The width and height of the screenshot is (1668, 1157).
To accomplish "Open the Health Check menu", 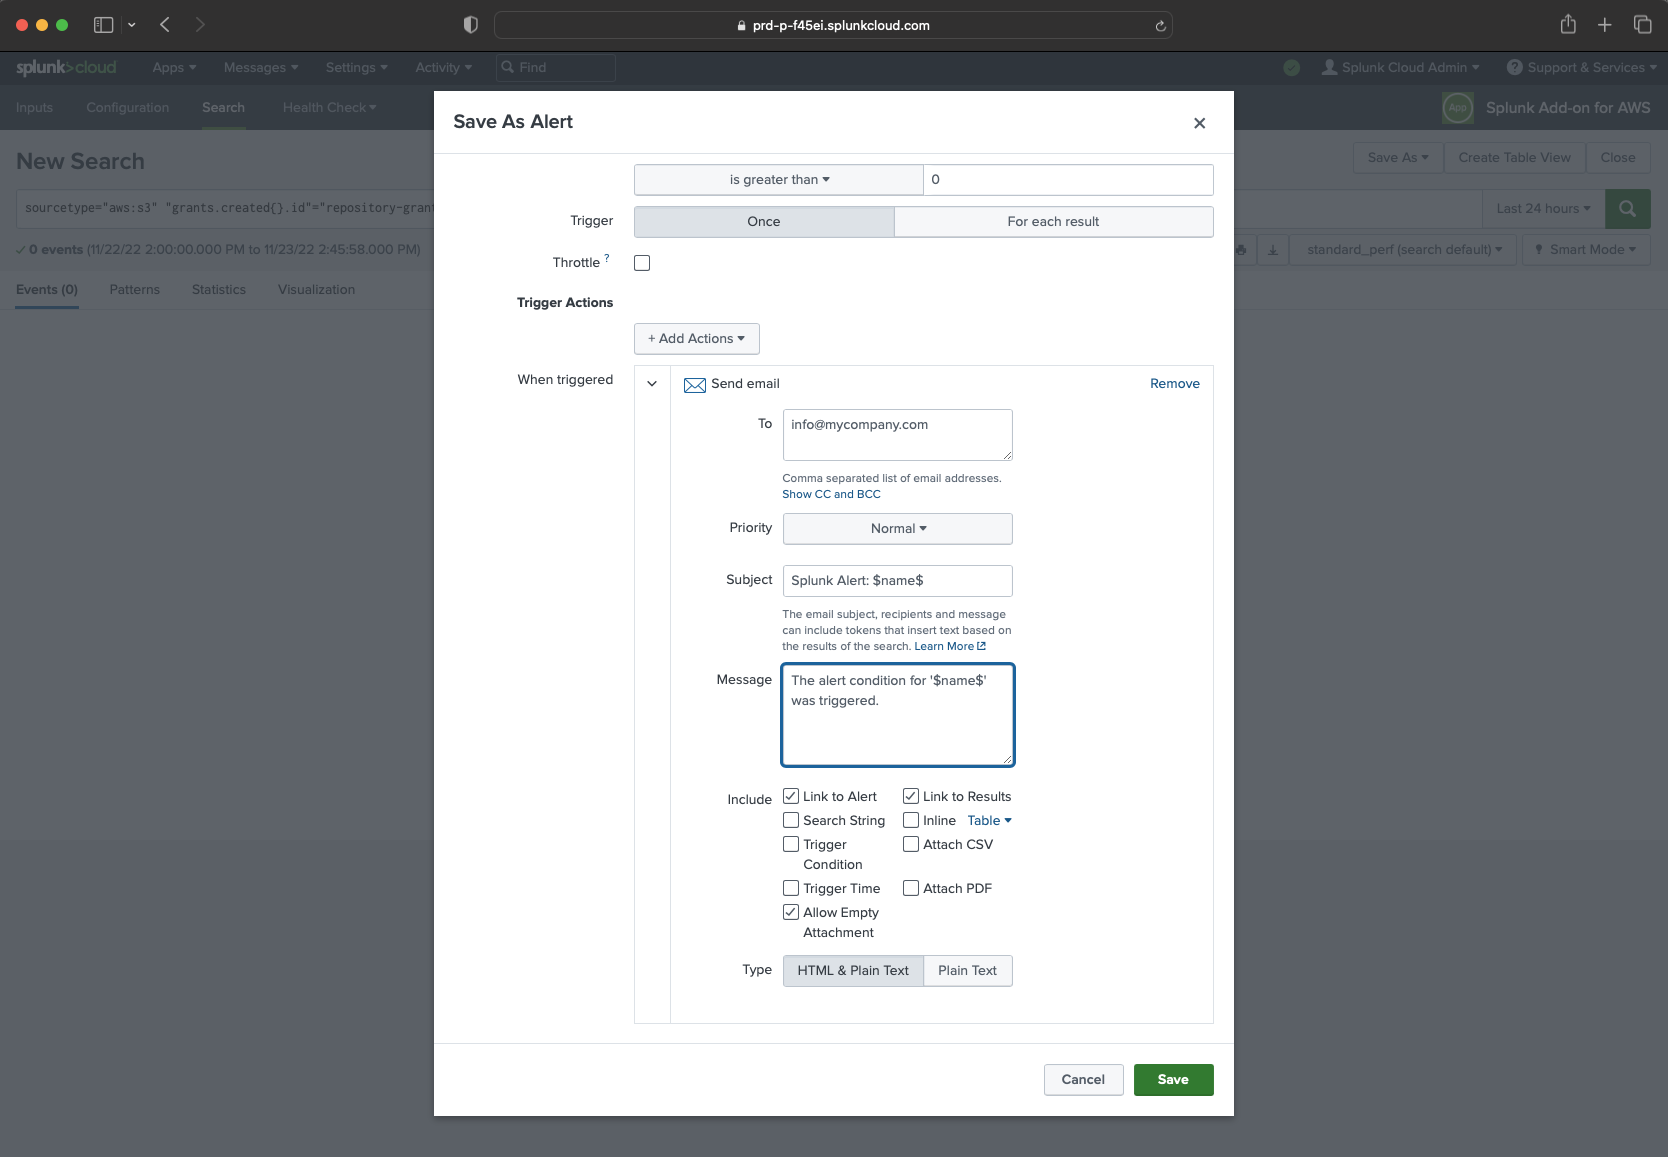I will (329, 107).
